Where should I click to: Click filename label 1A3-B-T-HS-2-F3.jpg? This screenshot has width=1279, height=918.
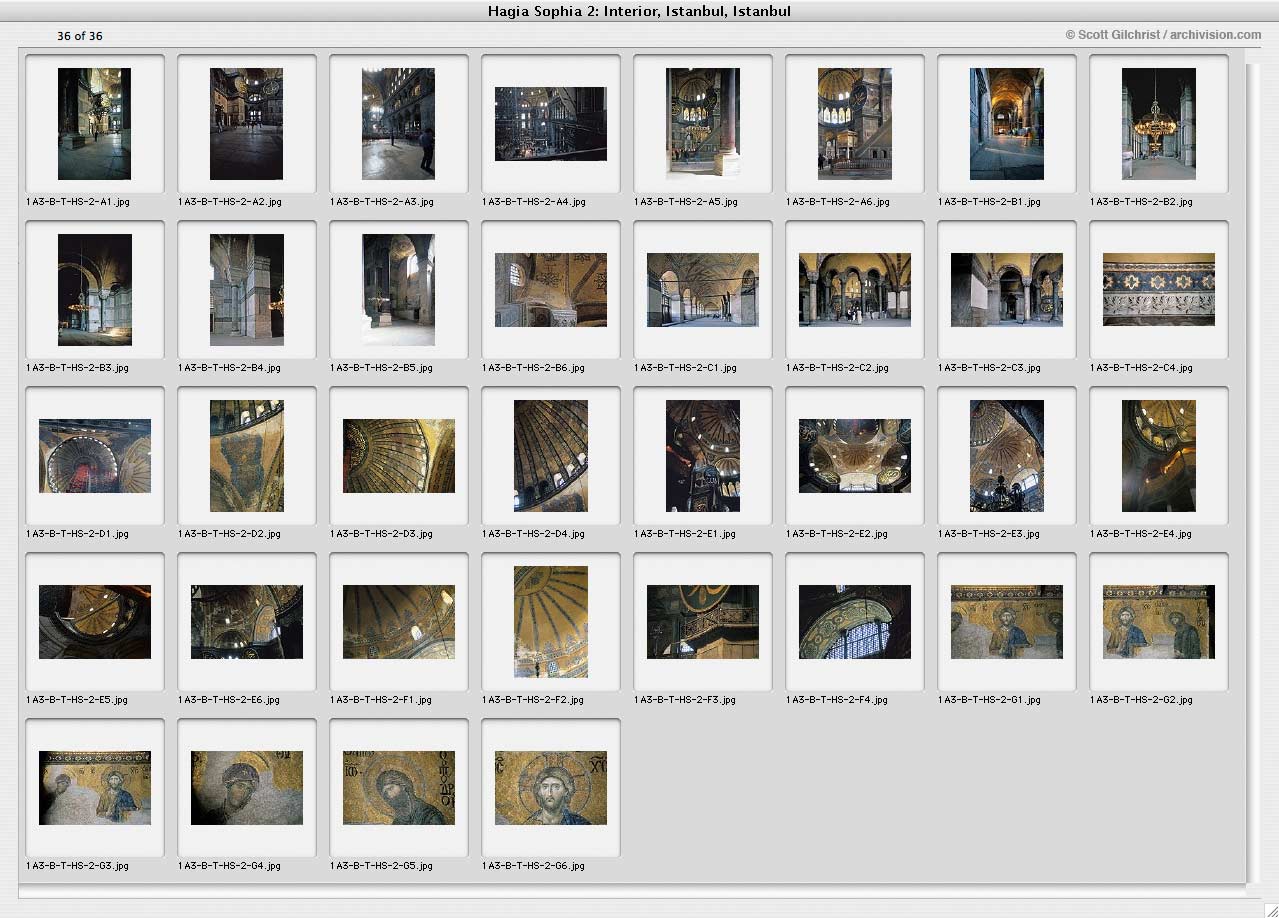click(x=685, y=700)
